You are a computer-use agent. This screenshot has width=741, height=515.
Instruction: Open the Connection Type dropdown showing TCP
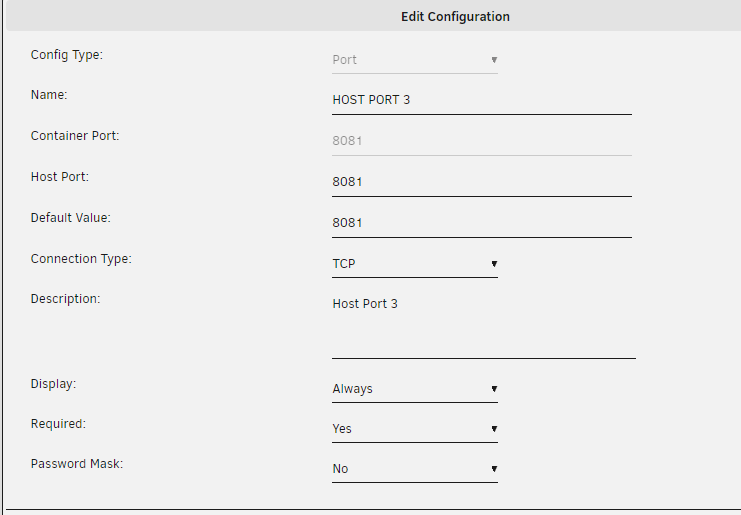point(415,264)
